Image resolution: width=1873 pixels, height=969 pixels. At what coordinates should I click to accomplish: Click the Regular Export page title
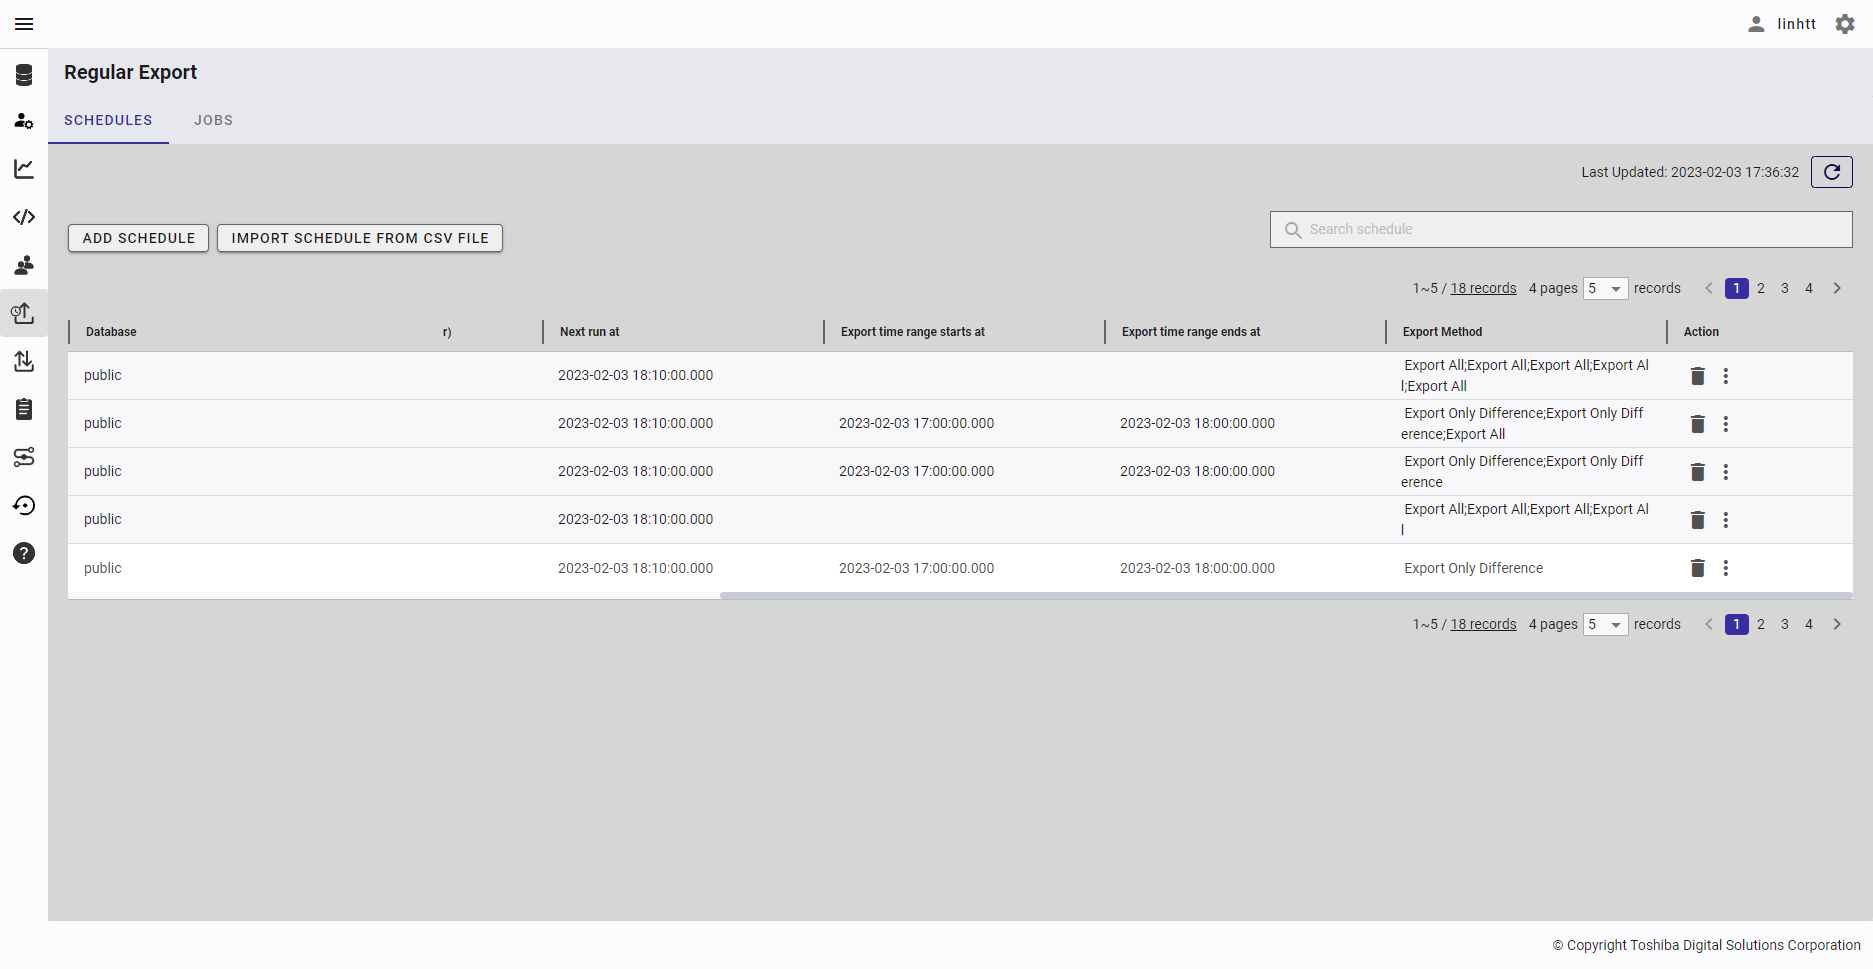pyautogui.click(x=131, y=72)
